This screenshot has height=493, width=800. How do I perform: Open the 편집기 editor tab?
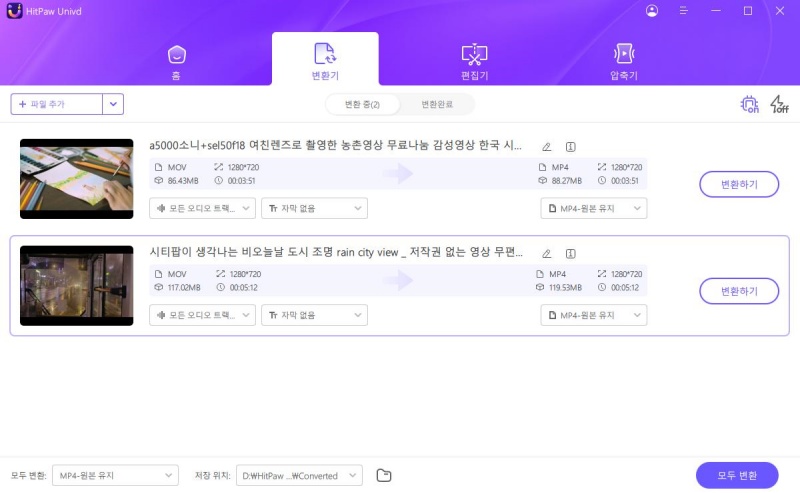(474, 62)
